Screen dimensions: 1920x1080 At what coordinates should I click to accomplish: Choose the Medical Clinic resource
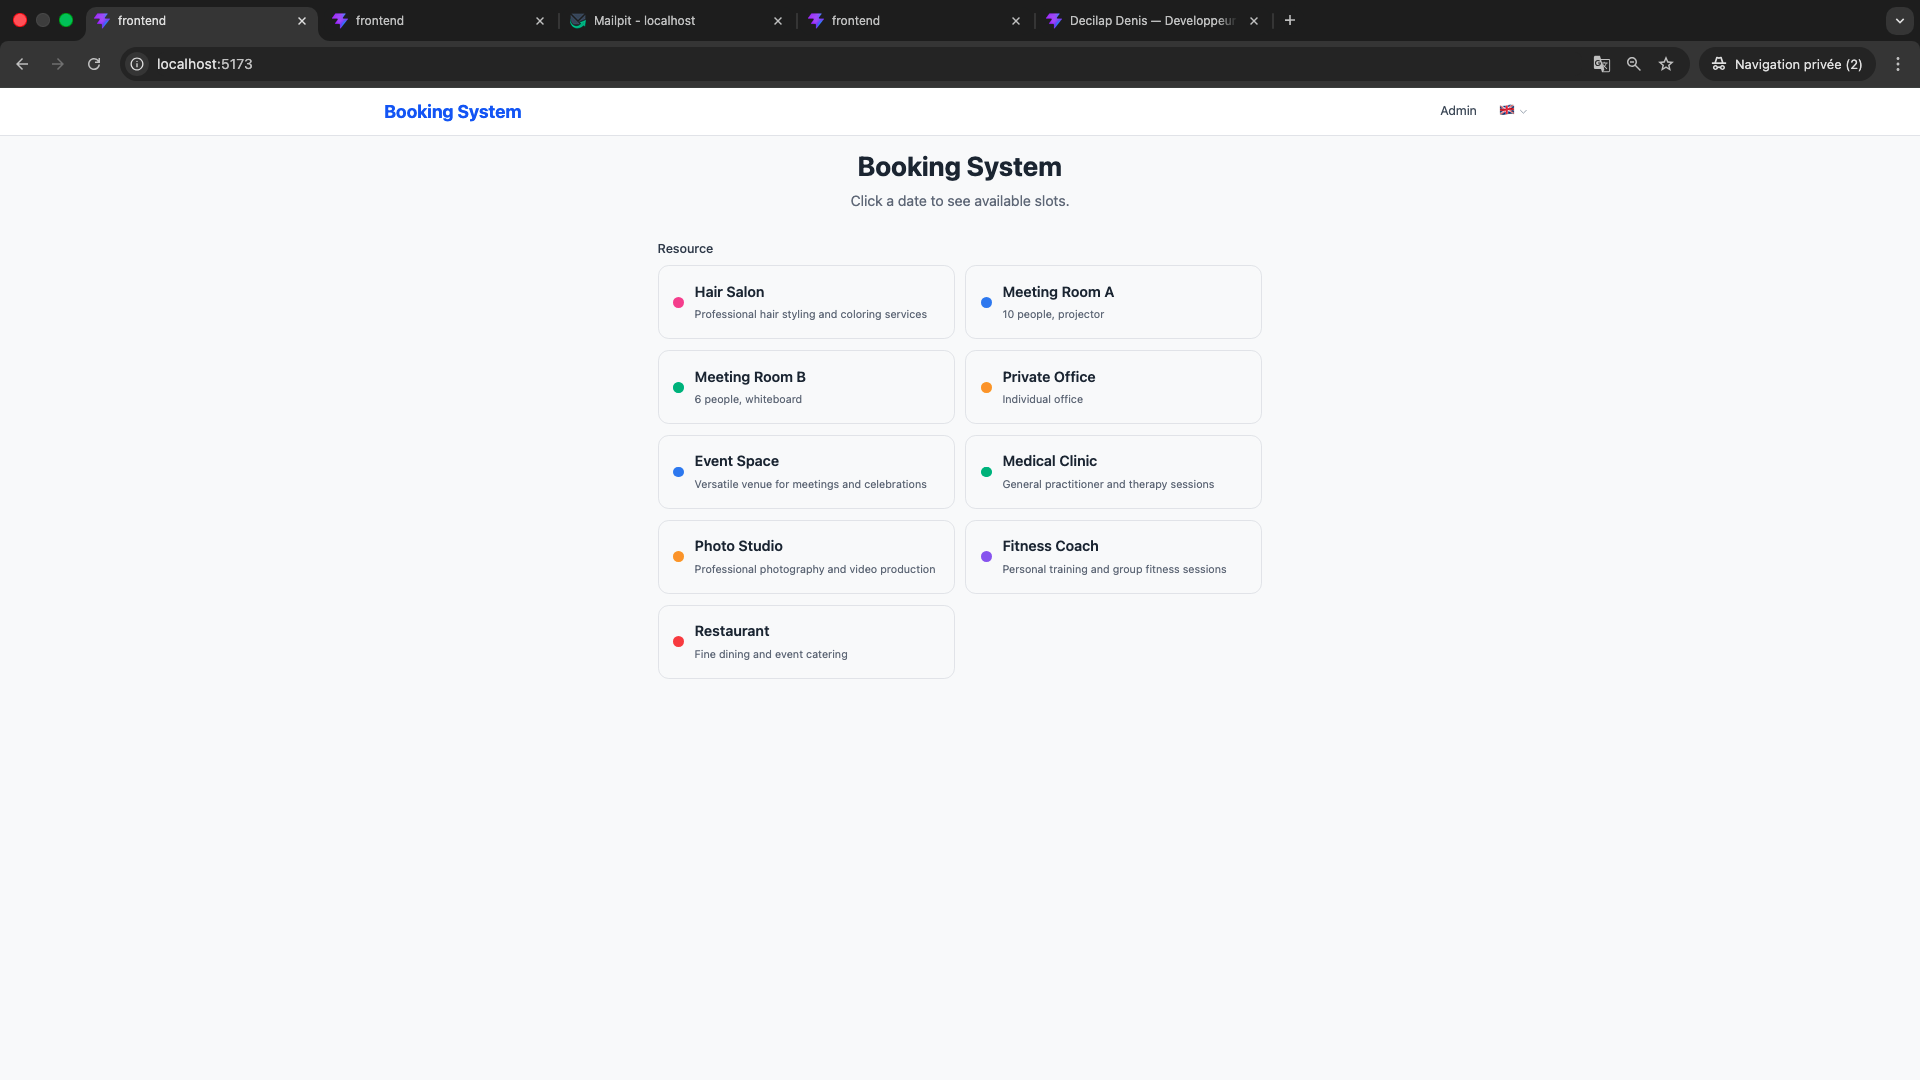(x=1112, y=472)
